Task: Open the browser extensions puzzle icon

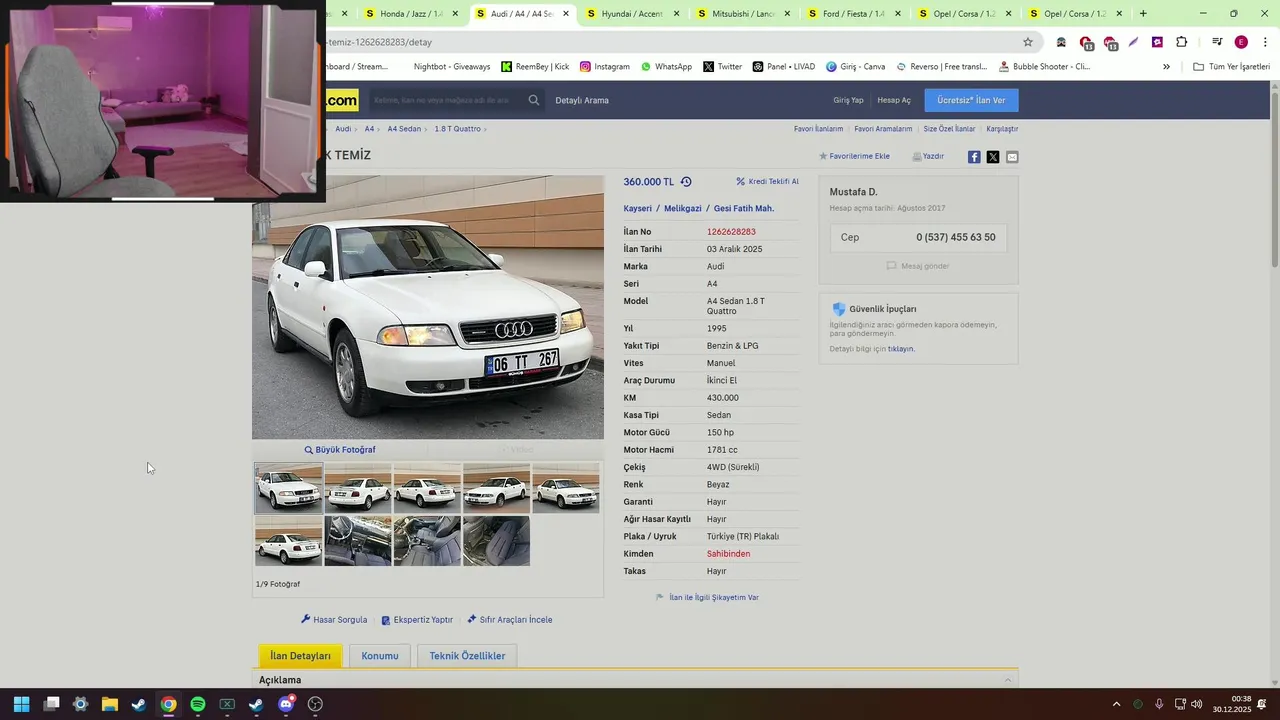Action: pos(1181,42)
